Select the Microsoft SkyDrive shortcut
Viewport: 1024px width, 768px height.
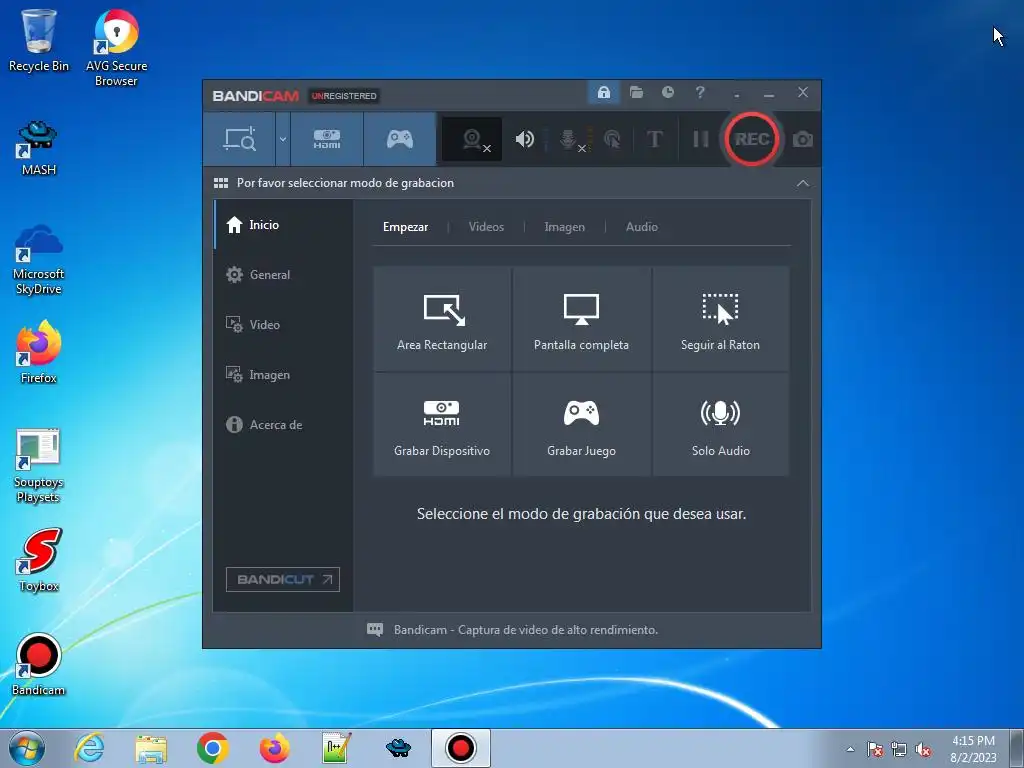[x=39, y=259]
